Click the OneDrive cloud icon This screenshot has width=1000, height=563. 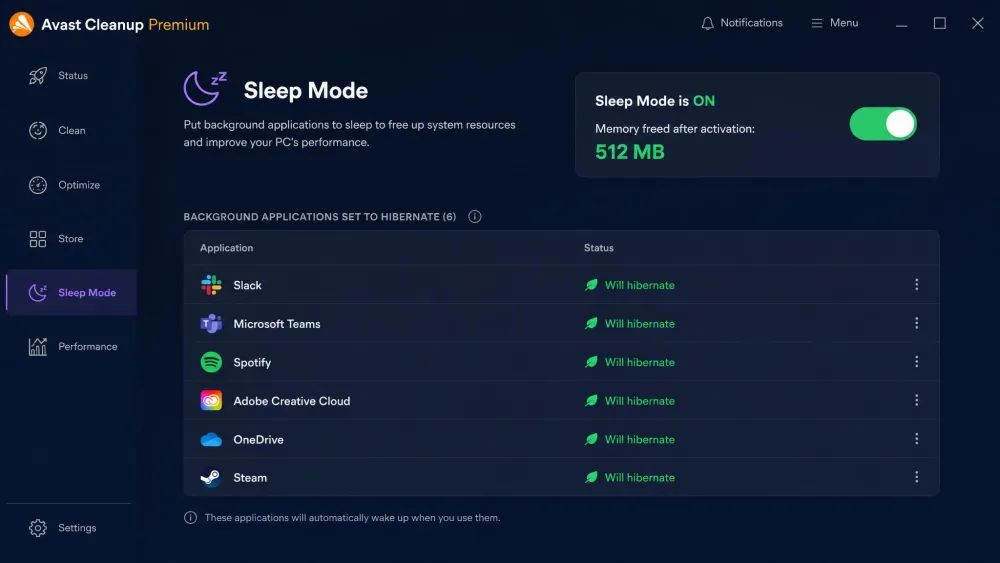click(211, 439)
